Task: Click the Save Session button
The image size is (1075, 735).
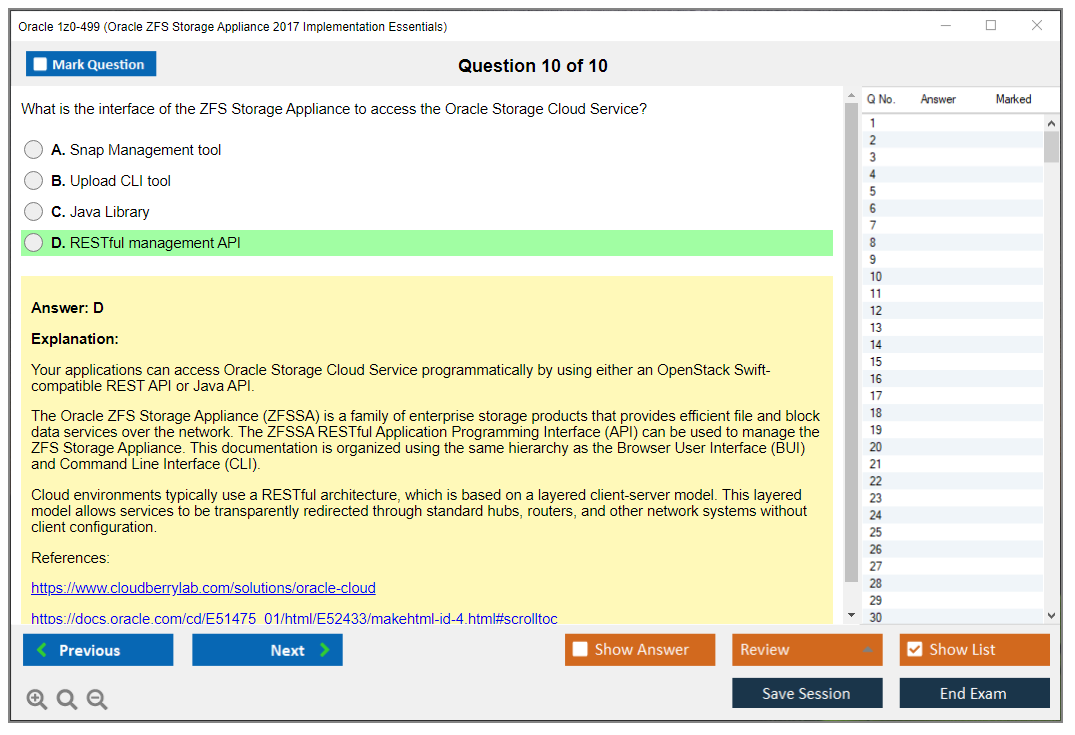Action: pyautogui.click(x=807, y=693)
